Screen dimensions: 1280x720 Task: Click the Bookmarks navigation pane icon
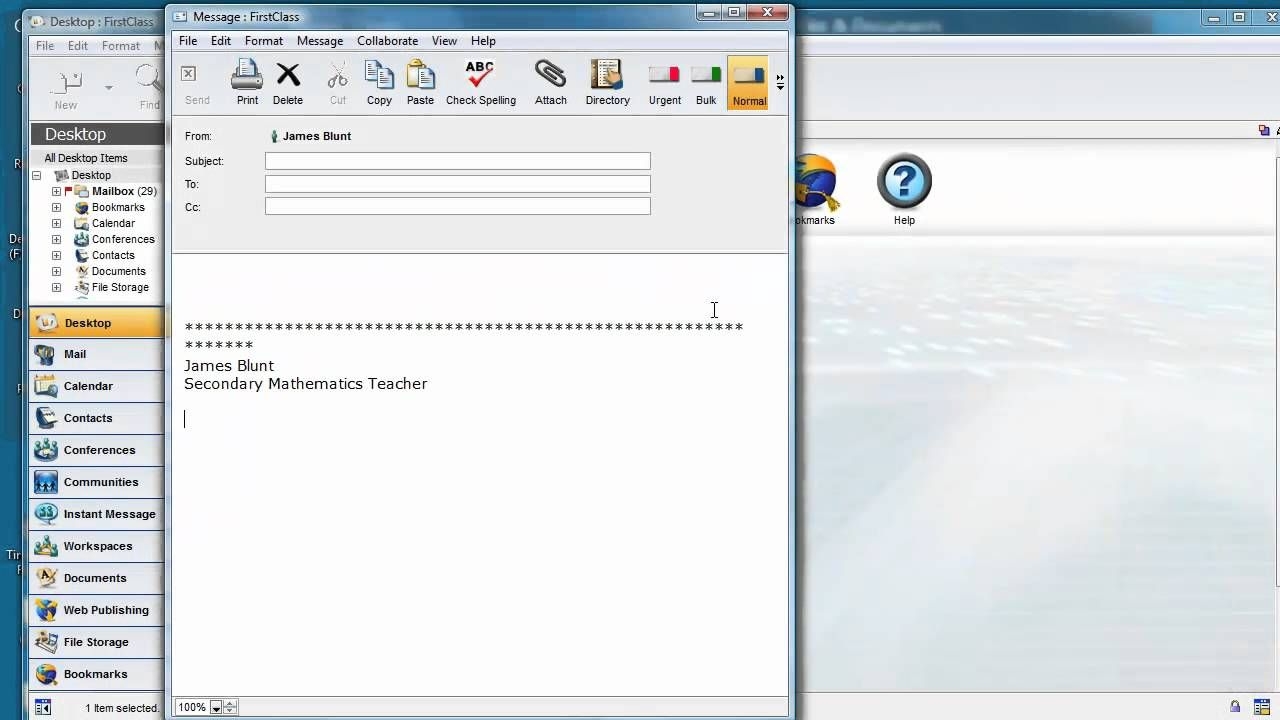pos(46,674)
